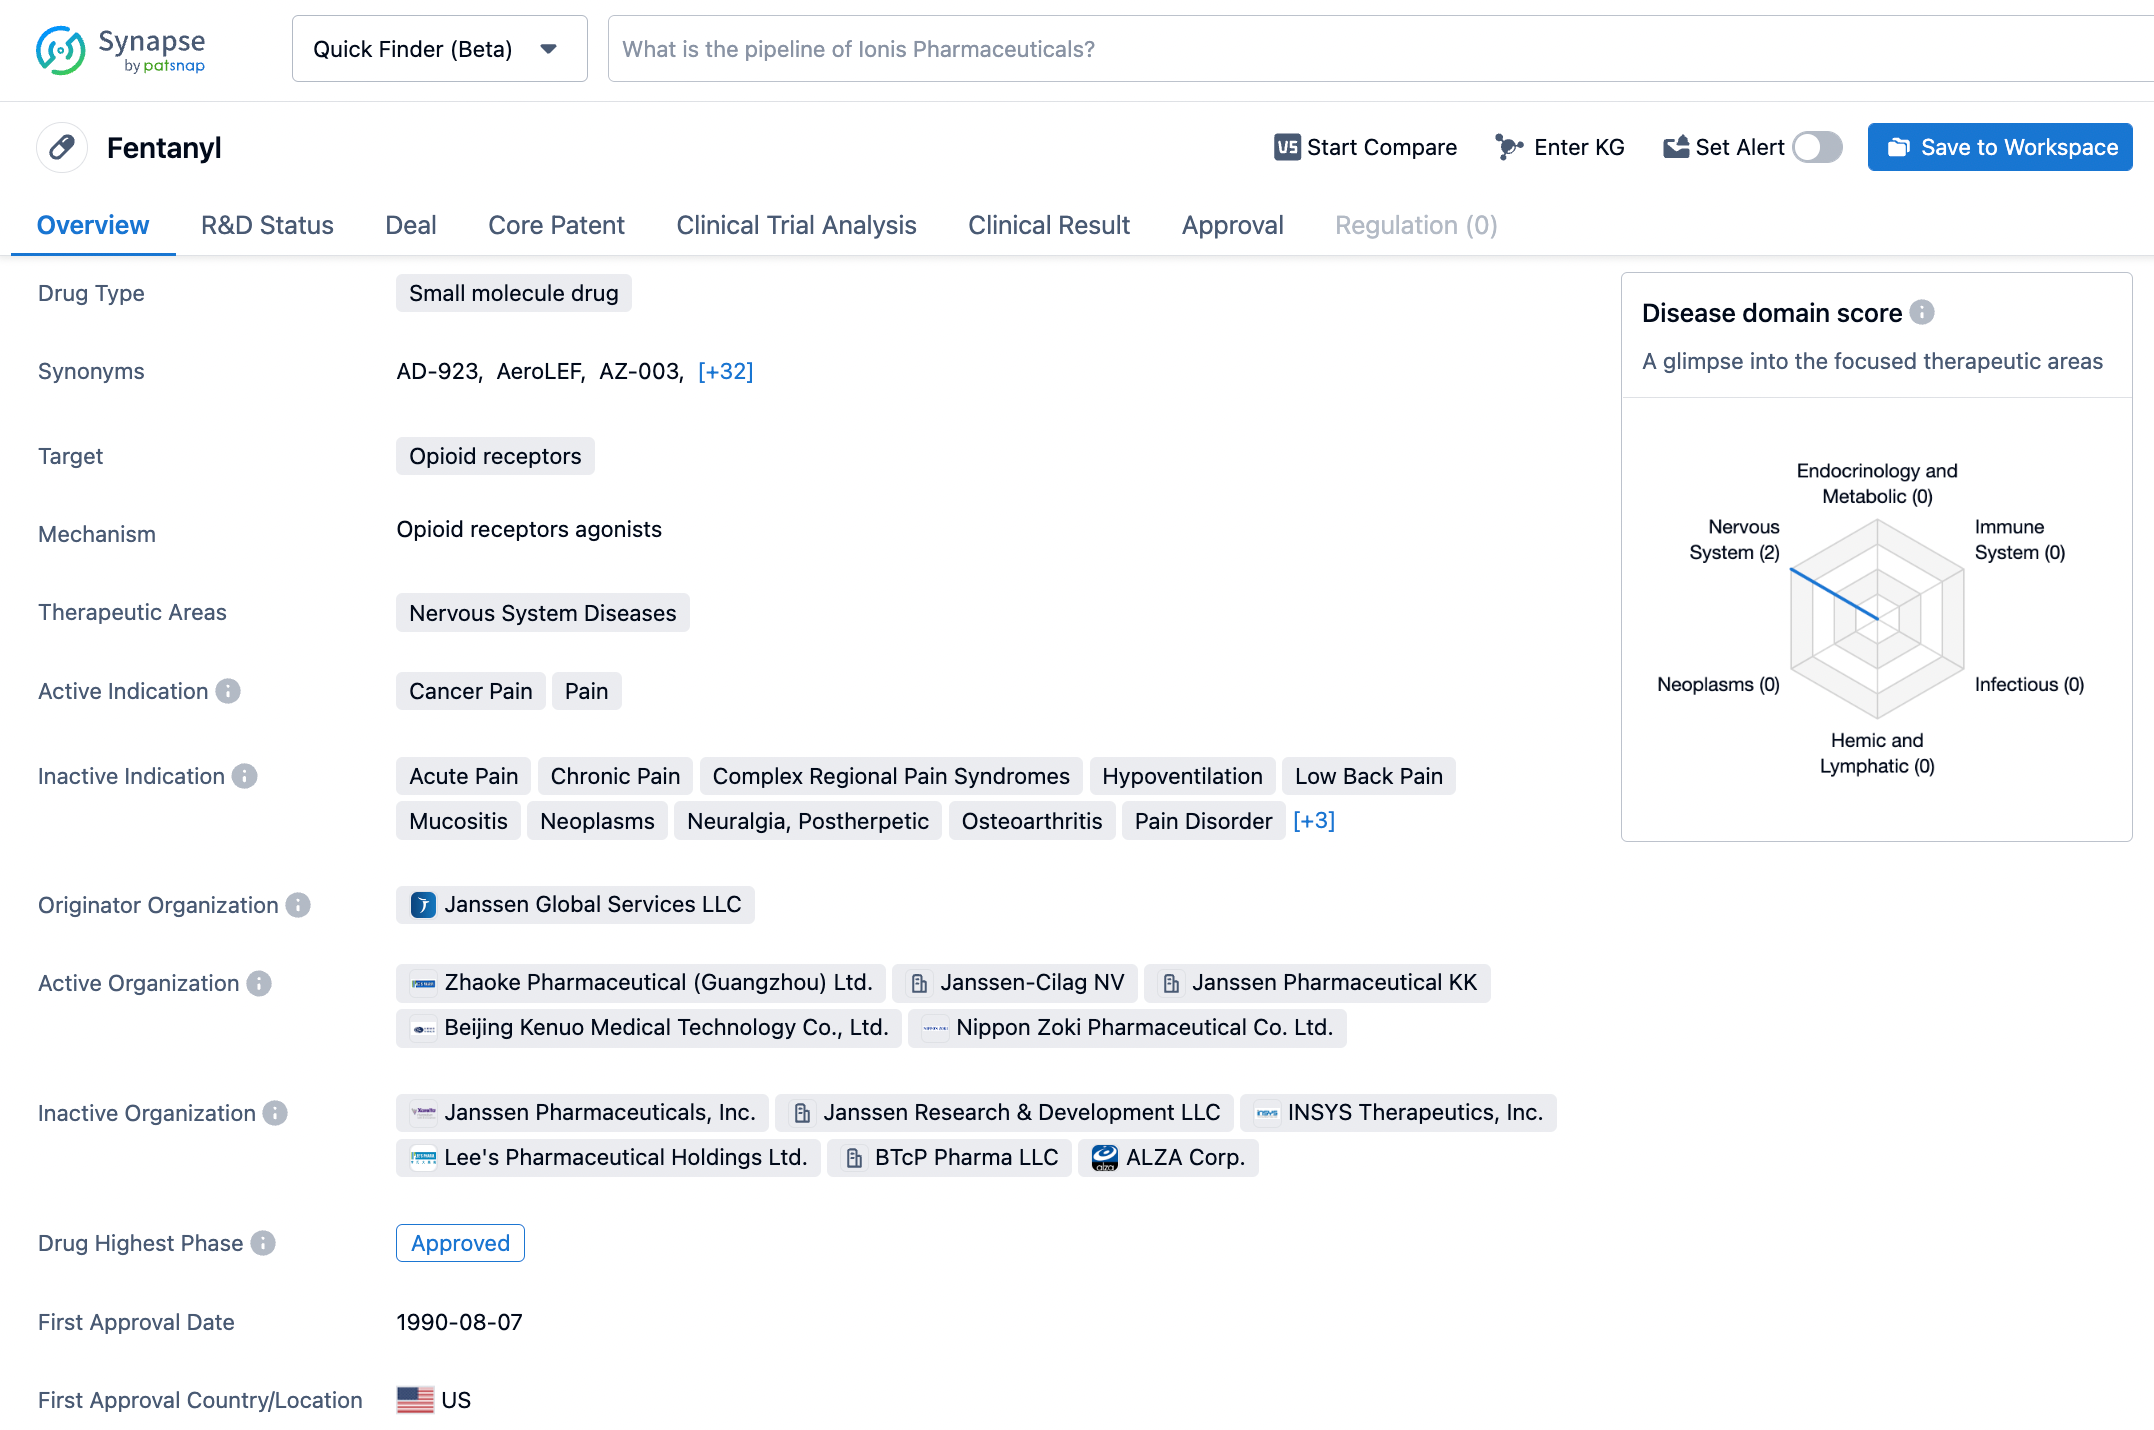Viewport: 2154px width, 1430px height.
Task: Click the pencil/edit icon next to Fentanyl
Action: tap(61, 147)
